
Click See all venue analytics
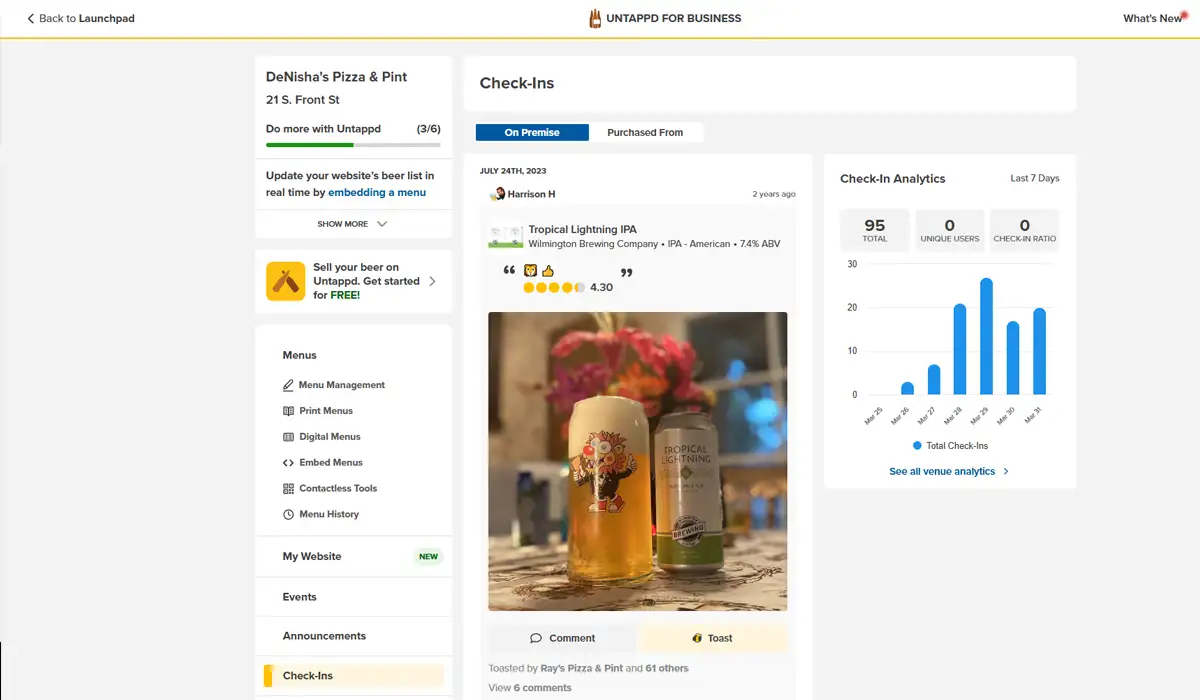tap(942, 470)
